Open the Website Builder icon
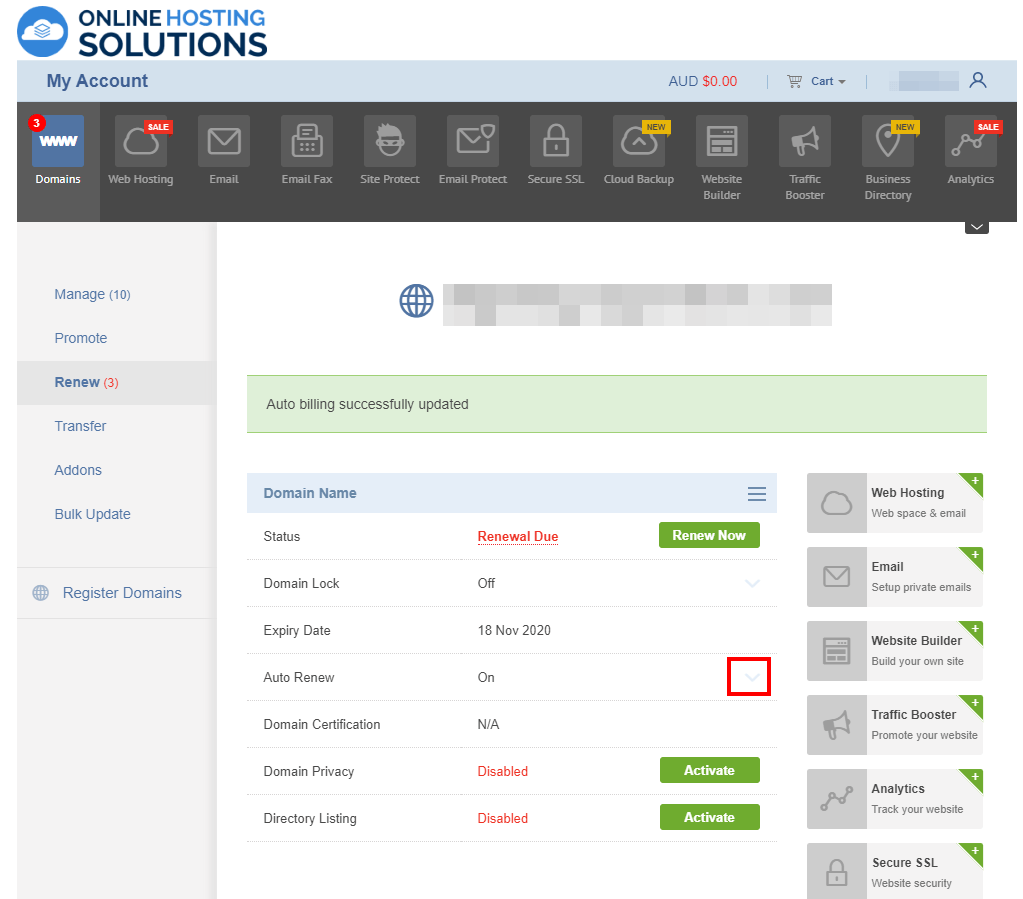Viewport: 1023px width, 899px height. (721, 141)
